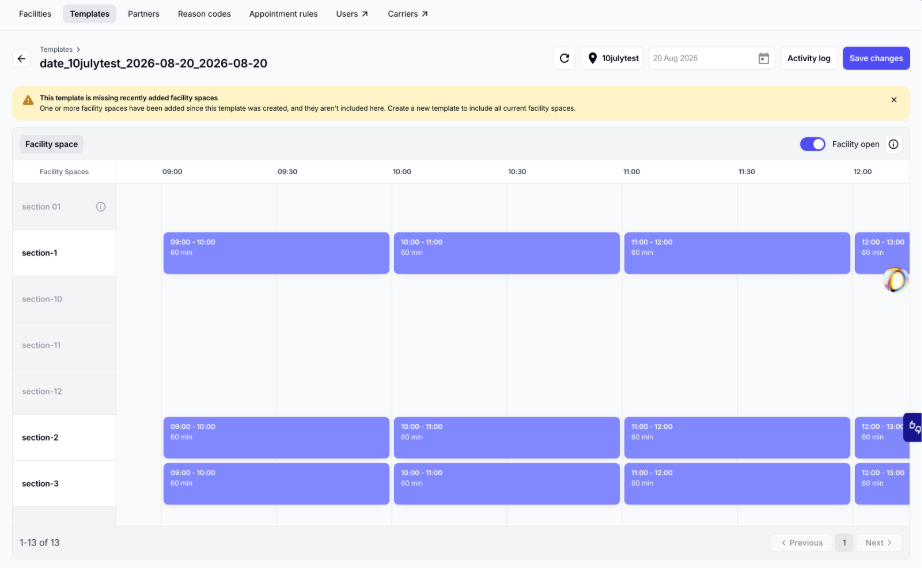Viewport: 922px width, 568px height.
Task: Click the Previous pagination button
Action: pyautogui.click(x=801, y=543)
